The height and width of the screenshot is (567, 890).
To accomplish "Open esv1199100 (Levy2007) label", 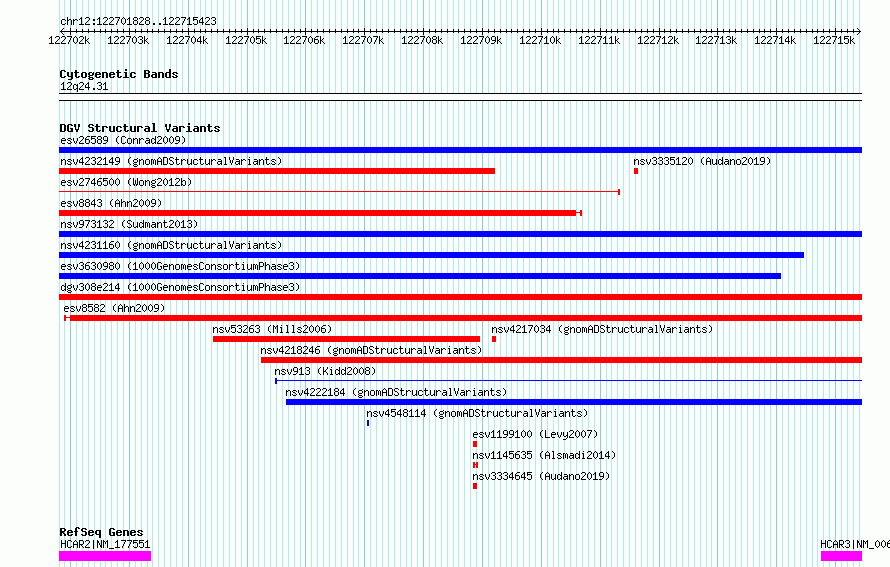I will [535, 434].
